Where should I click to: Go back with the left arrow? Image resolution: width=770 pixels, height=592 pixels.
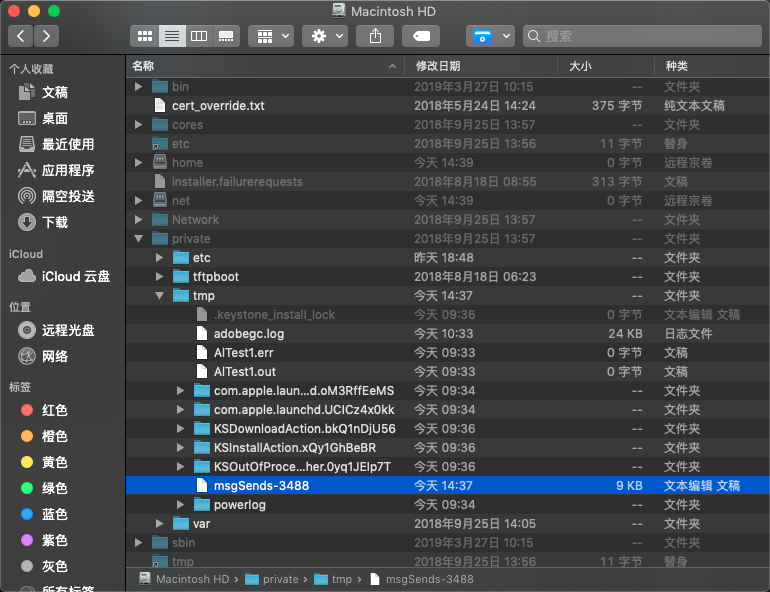click(x=21, y=36)
